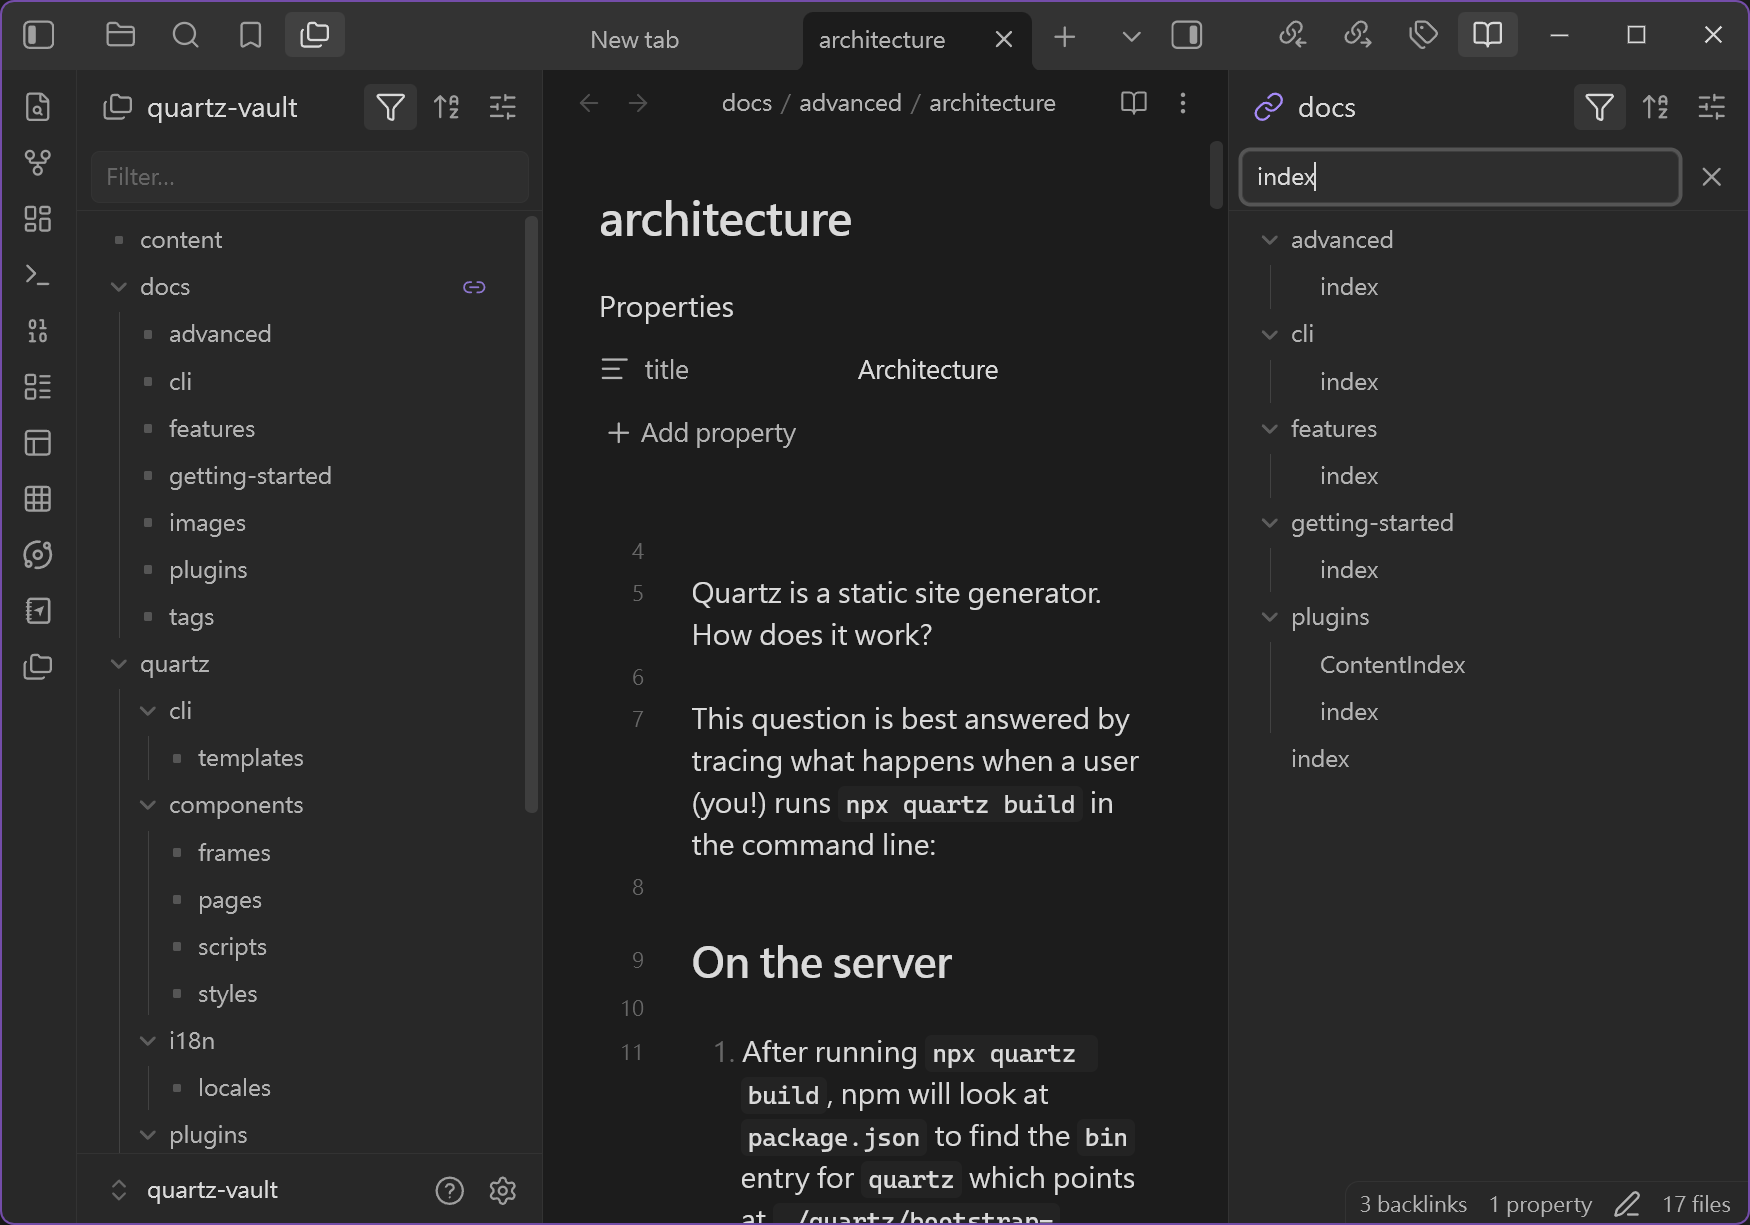
Task: Open ContentIndex under plugins
Action: (1392, 665)
